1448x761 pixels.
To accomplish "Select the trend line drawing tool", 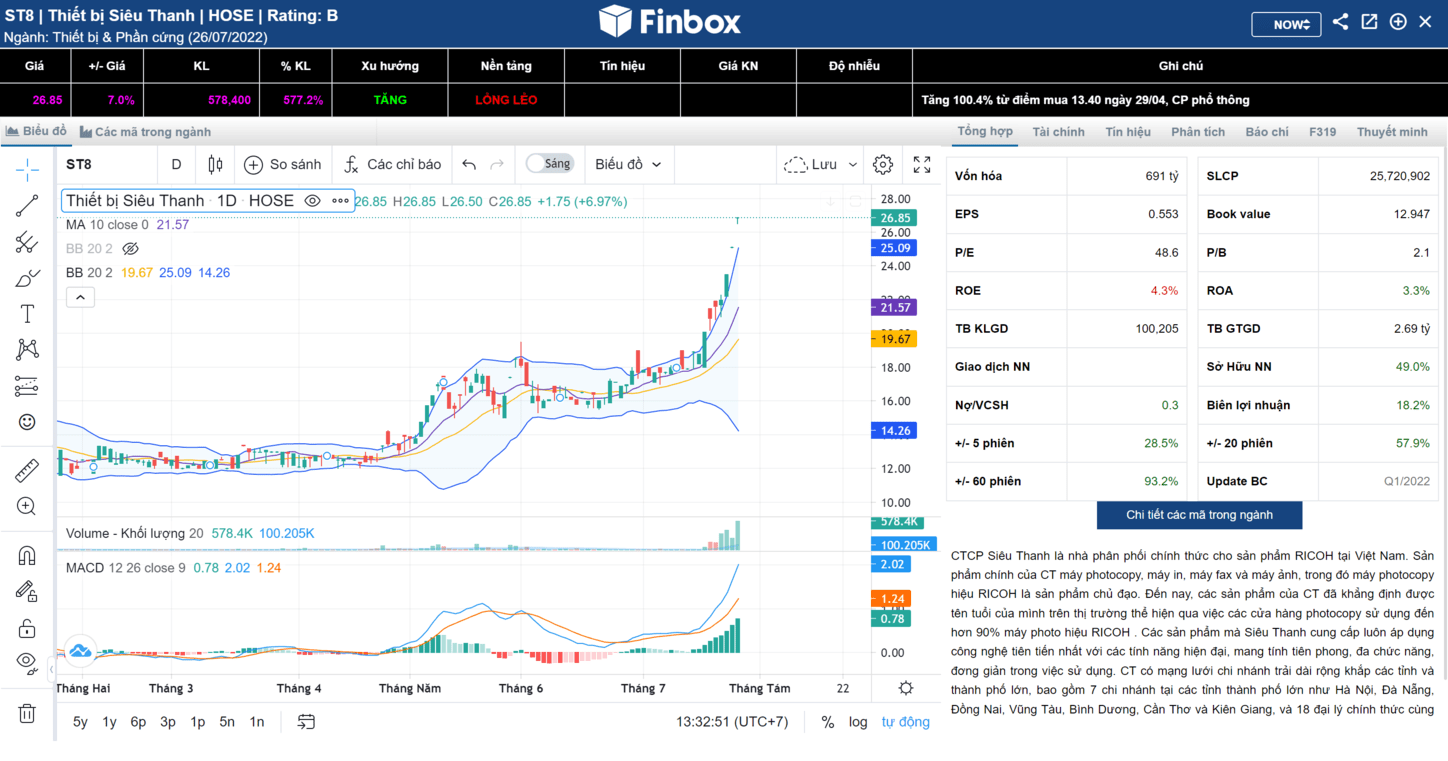I will 27,206.
